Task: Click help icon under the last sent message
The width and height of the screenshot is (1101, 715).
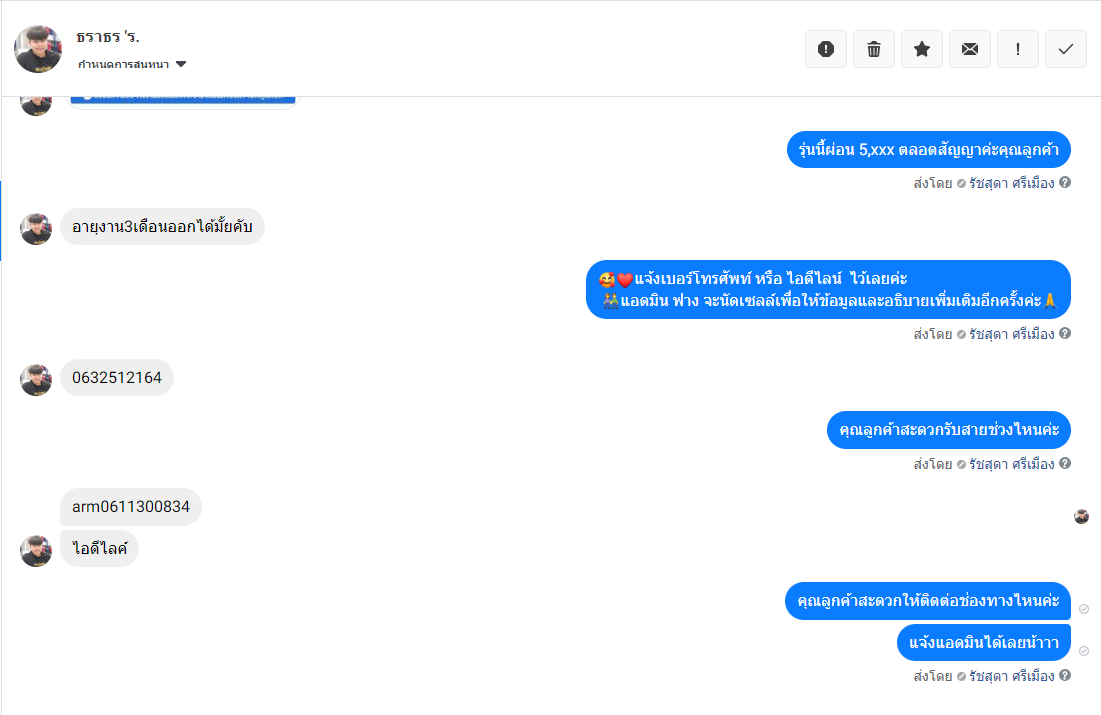Action: point(1065,676)
